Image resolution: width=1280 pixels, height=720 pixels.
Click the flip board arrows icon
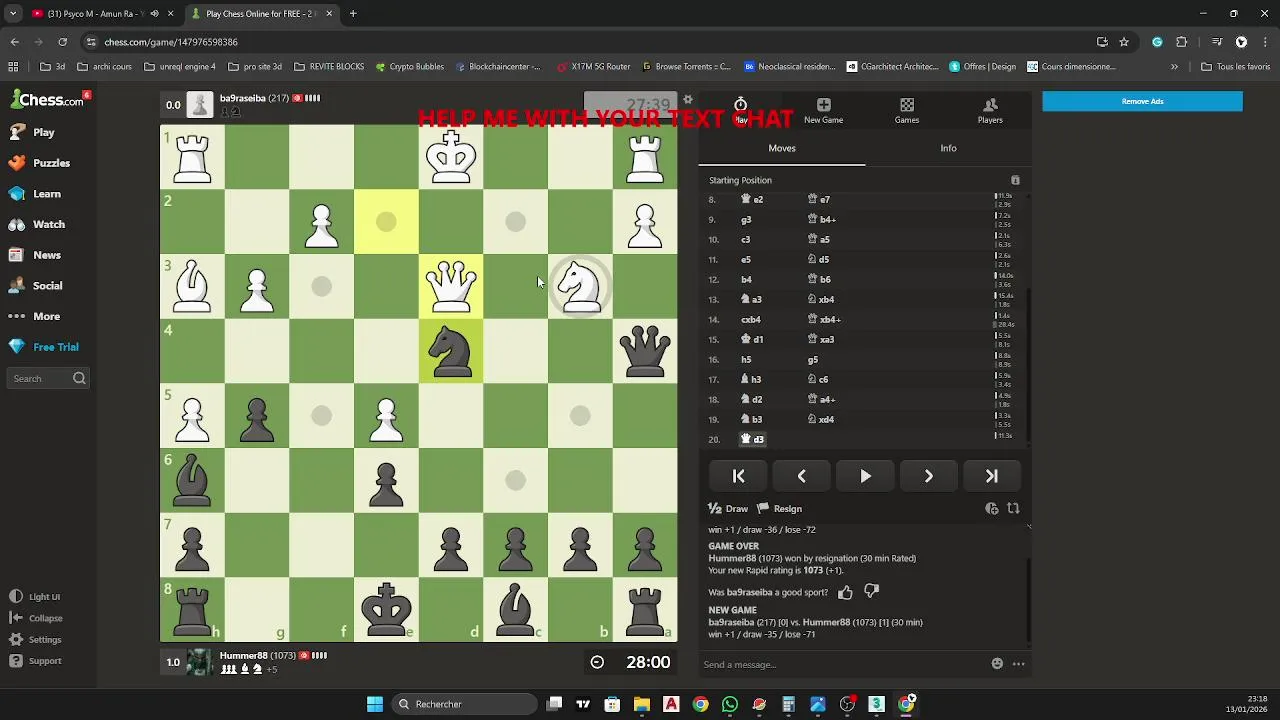point(1013,509)
